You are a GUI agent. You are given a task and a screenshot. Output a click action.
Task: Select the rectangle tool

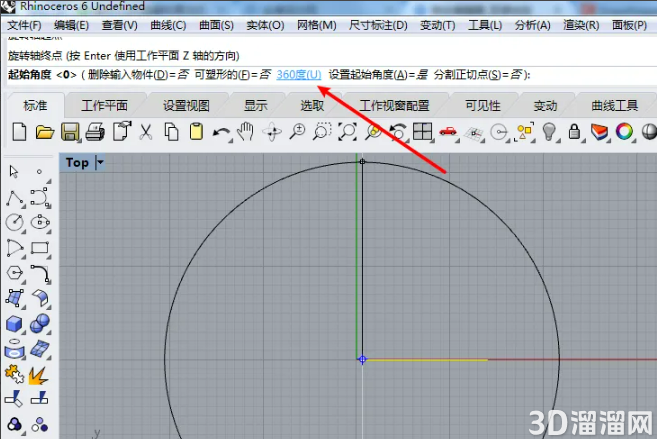pos(40,248)
